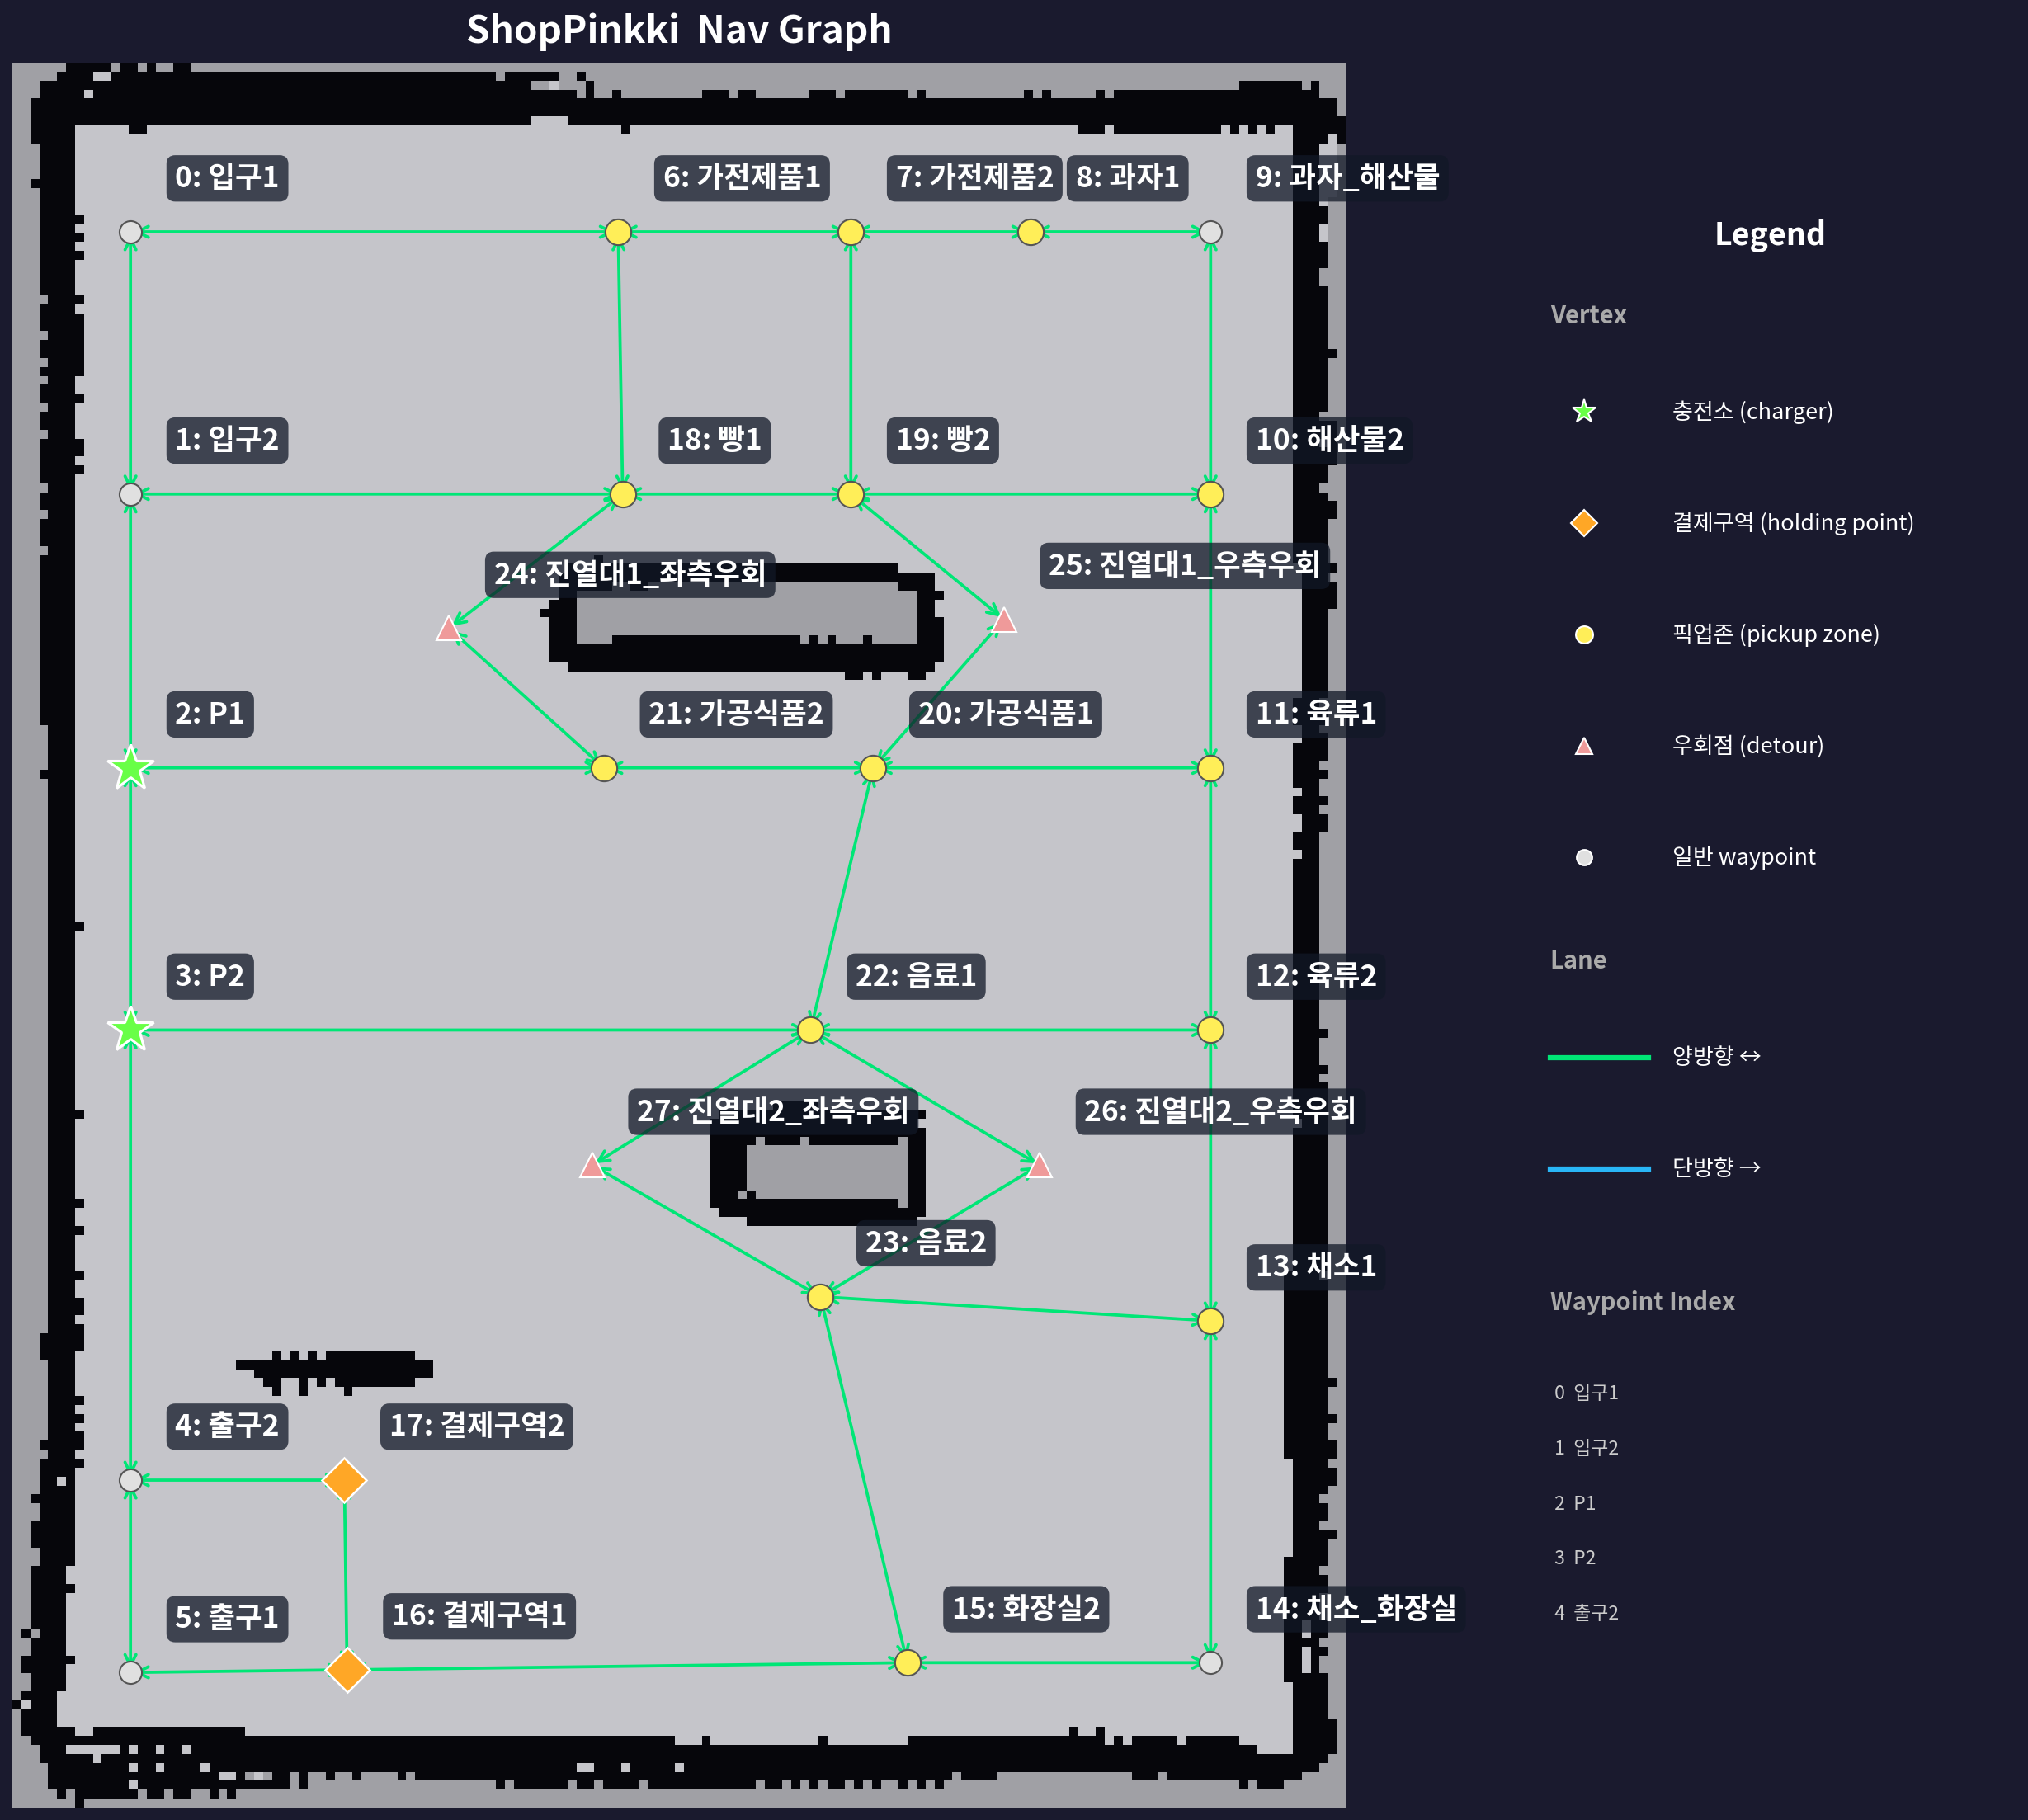Select the yellow node of 10: 해산물2

click(x=1211, y=494)
